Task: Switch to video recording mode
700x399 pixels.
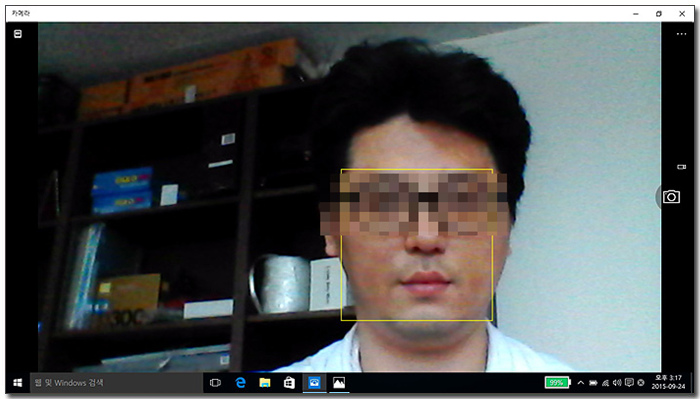Action: [681, 167]
